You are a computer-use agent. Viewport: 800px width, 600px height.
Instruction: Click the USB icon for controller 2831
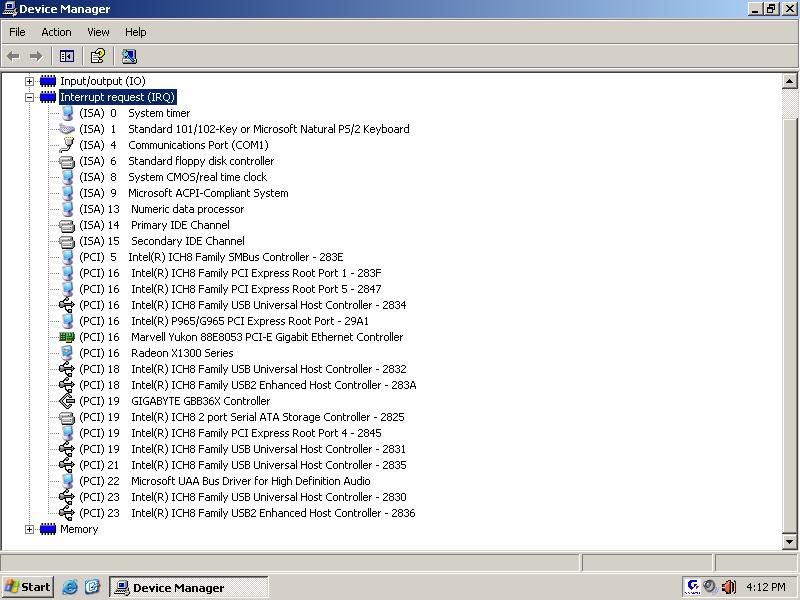pyautogui.click(x=67, y=449)
